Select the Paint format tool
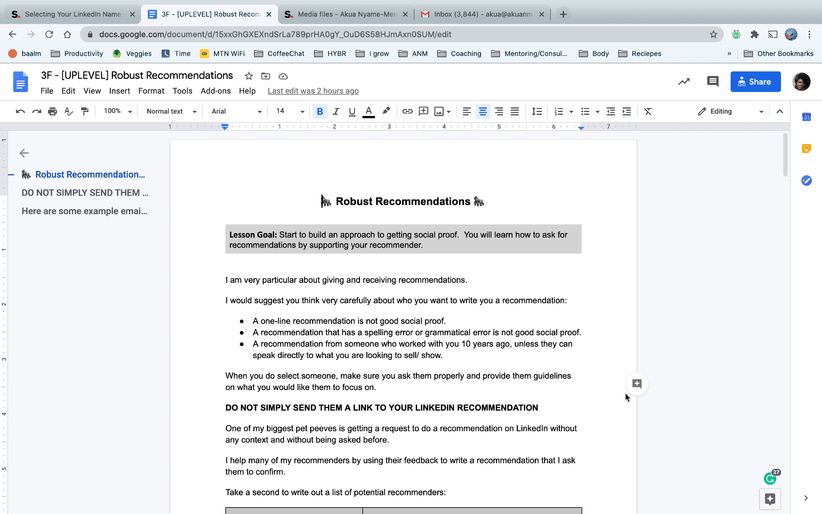This screenshot has height=514, width=822. (x=84, y=111)
